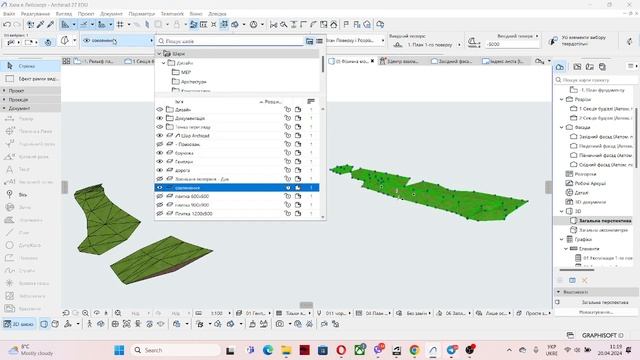Open the folder view icon in layer search
The width and height of the screenshot is (640, 360).
point(309,41)
